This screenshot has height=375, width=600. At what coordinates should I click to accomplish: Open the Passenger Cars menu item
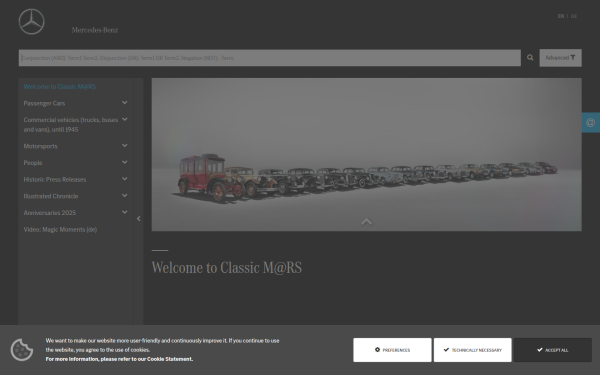coord(44,103)
